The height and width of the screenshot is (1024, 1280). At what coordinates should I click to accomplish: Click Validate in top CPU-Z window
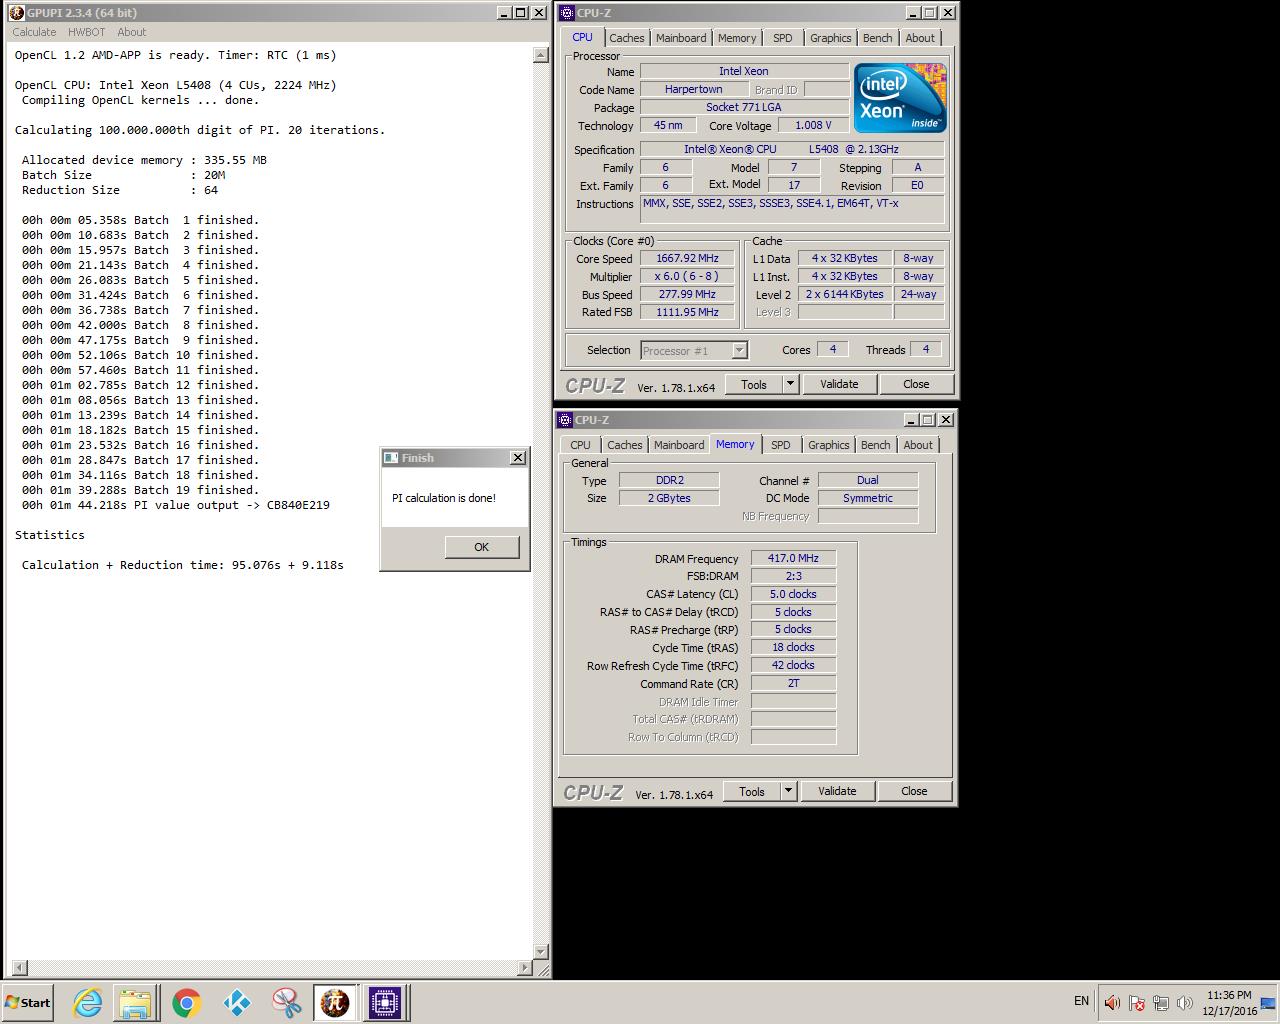(839, 384)
